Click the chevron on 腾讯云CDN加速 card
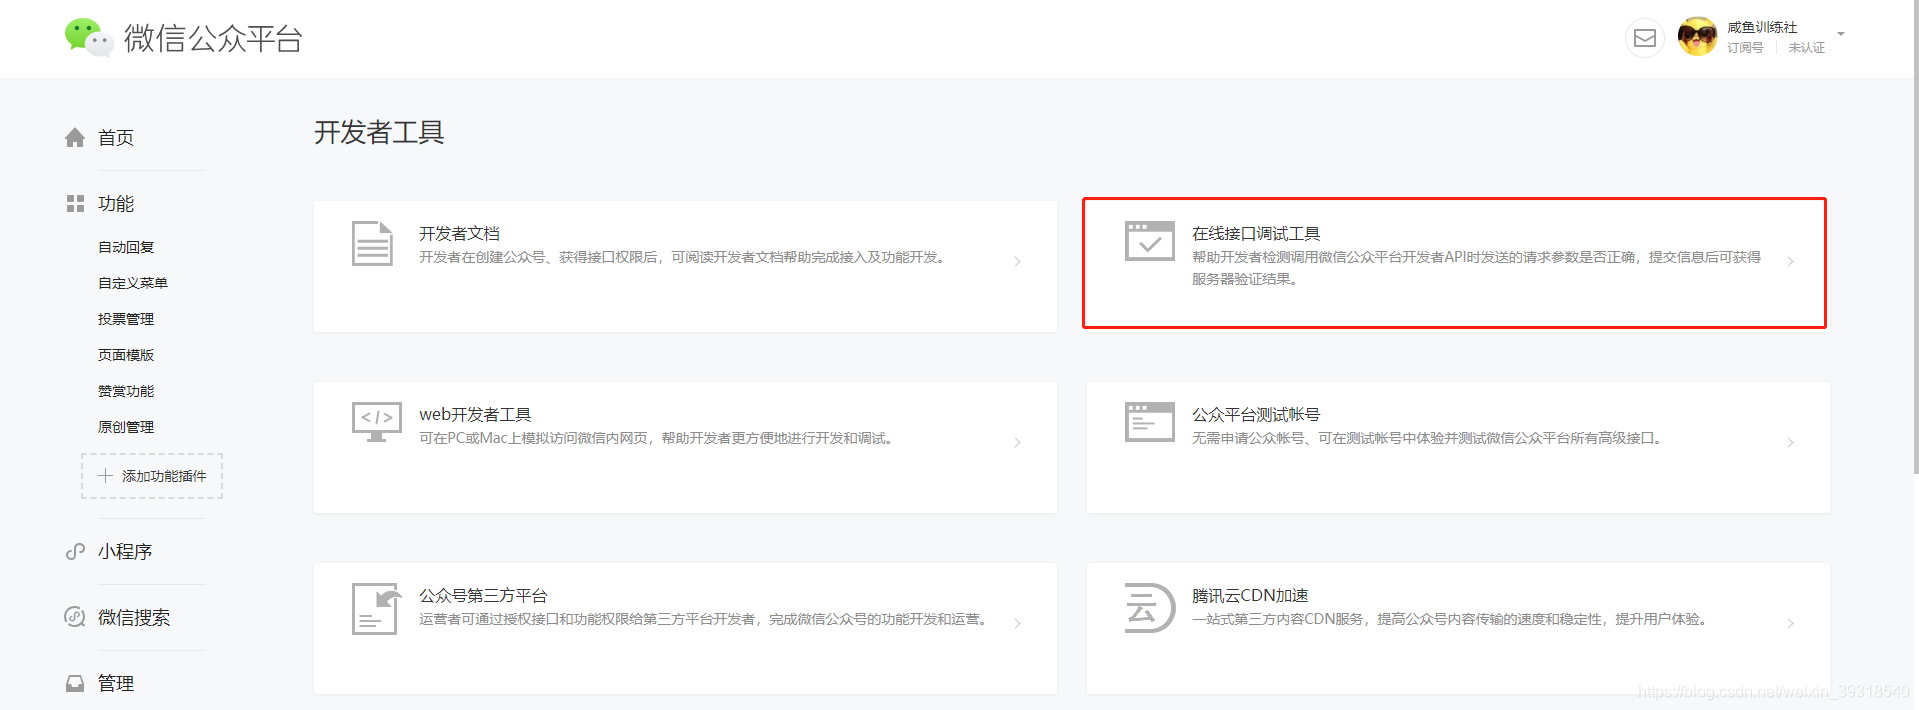The width and height of the screenshot is (1919, 710). click(x=1790, y=623)
